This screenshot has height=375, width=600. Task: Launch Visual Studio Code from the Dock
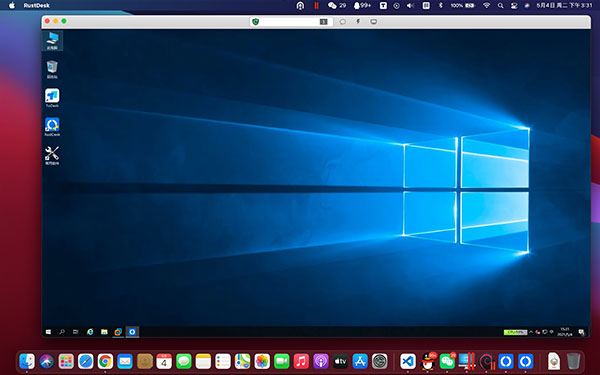[408, 361]
